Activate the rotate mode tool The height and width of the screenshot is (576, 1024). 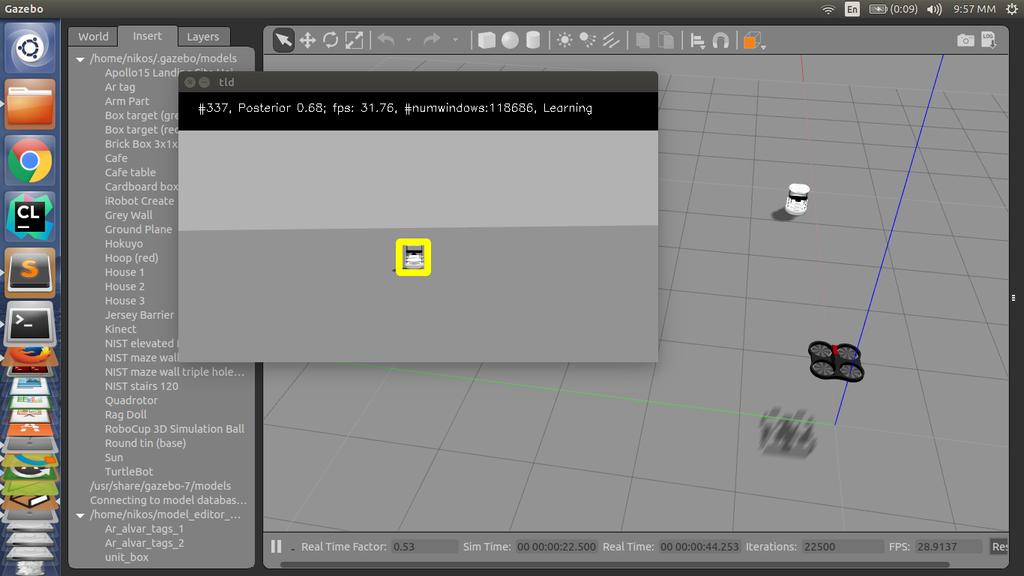[330, 40]
